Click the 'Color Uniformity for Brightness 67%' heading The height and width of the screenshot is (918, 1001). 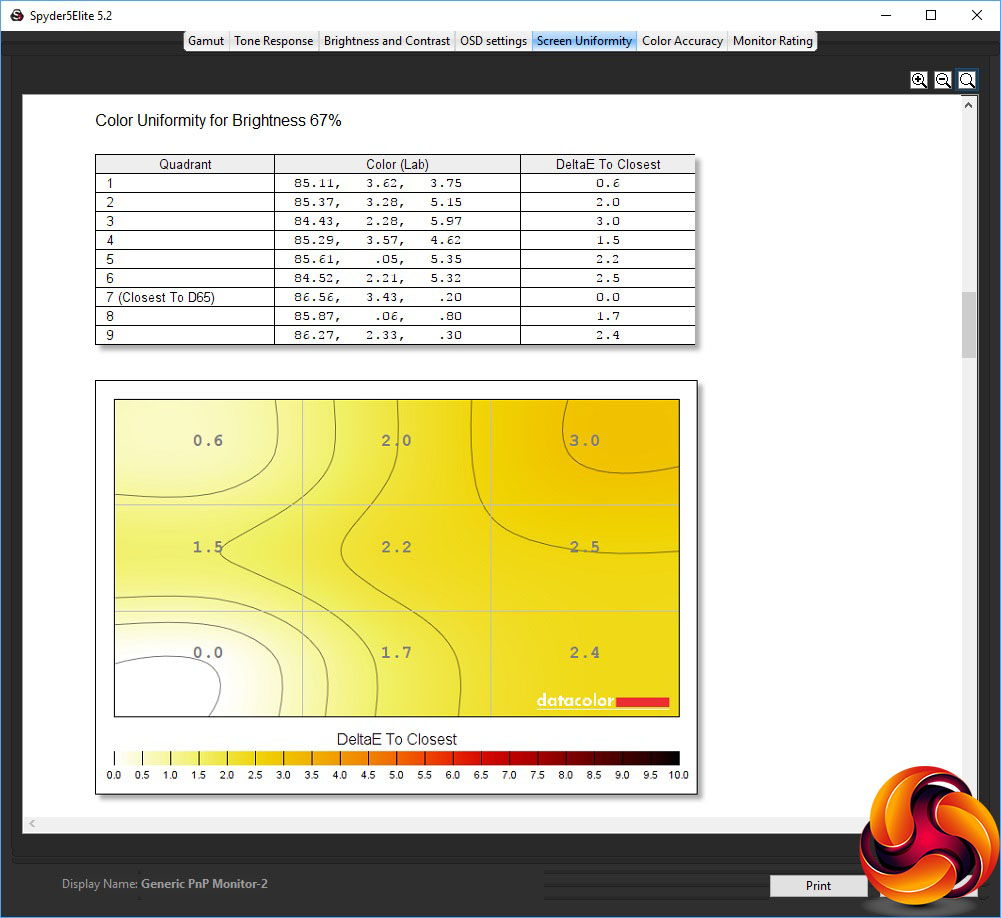coord(218,121)
